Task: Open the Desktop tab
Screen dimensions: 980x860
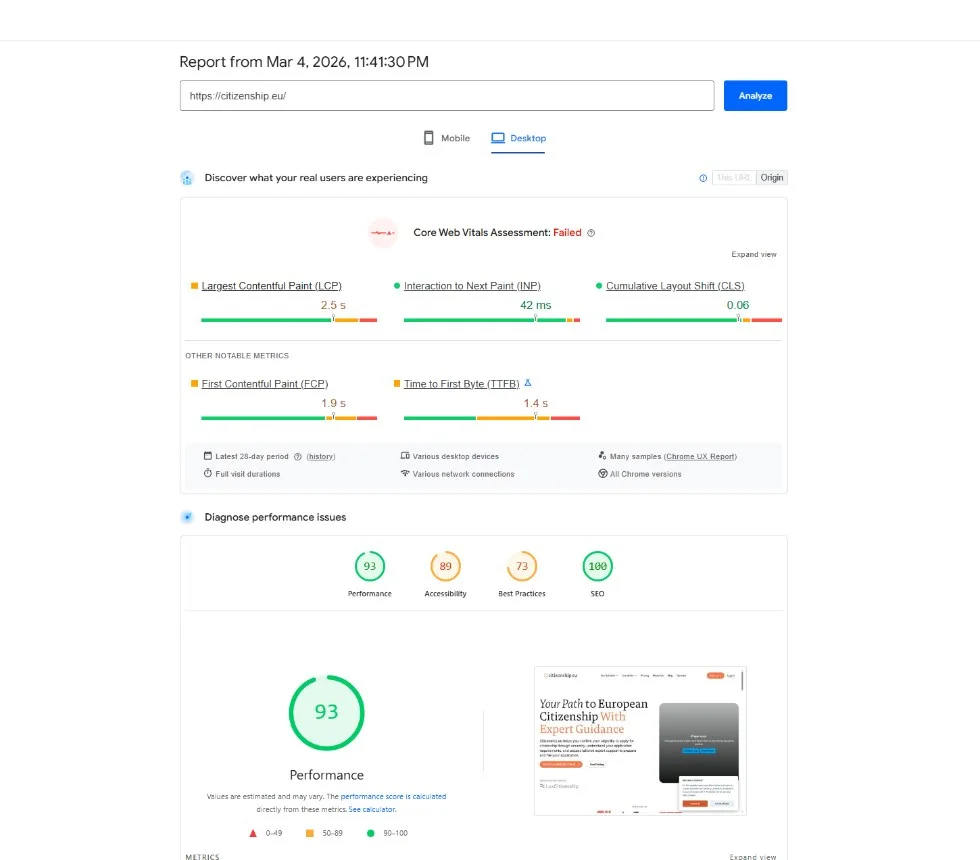Action: [x=518, y=138]
